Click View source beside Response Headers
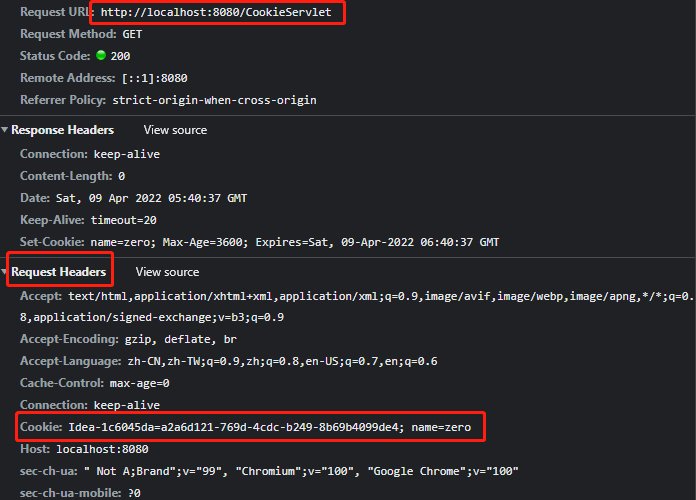The height and width of the screenshot is (500, 696). (x=175, y=130)
